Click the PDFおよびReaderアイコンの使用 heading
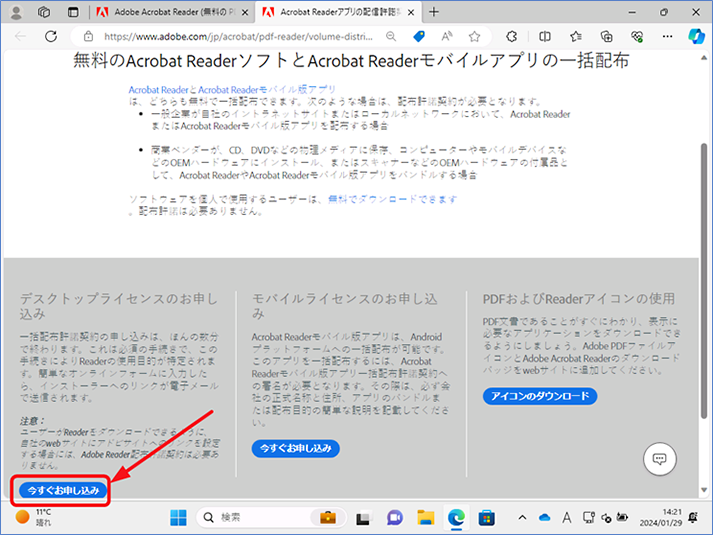This screenshot has width=713, height=535. click(x=579, y=299)
